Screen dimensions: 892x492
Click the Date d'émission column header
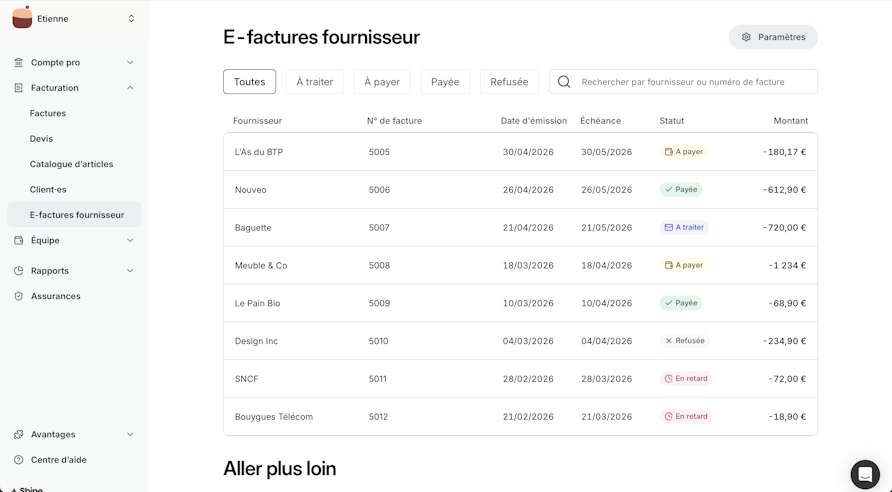(x=534, y=121)
